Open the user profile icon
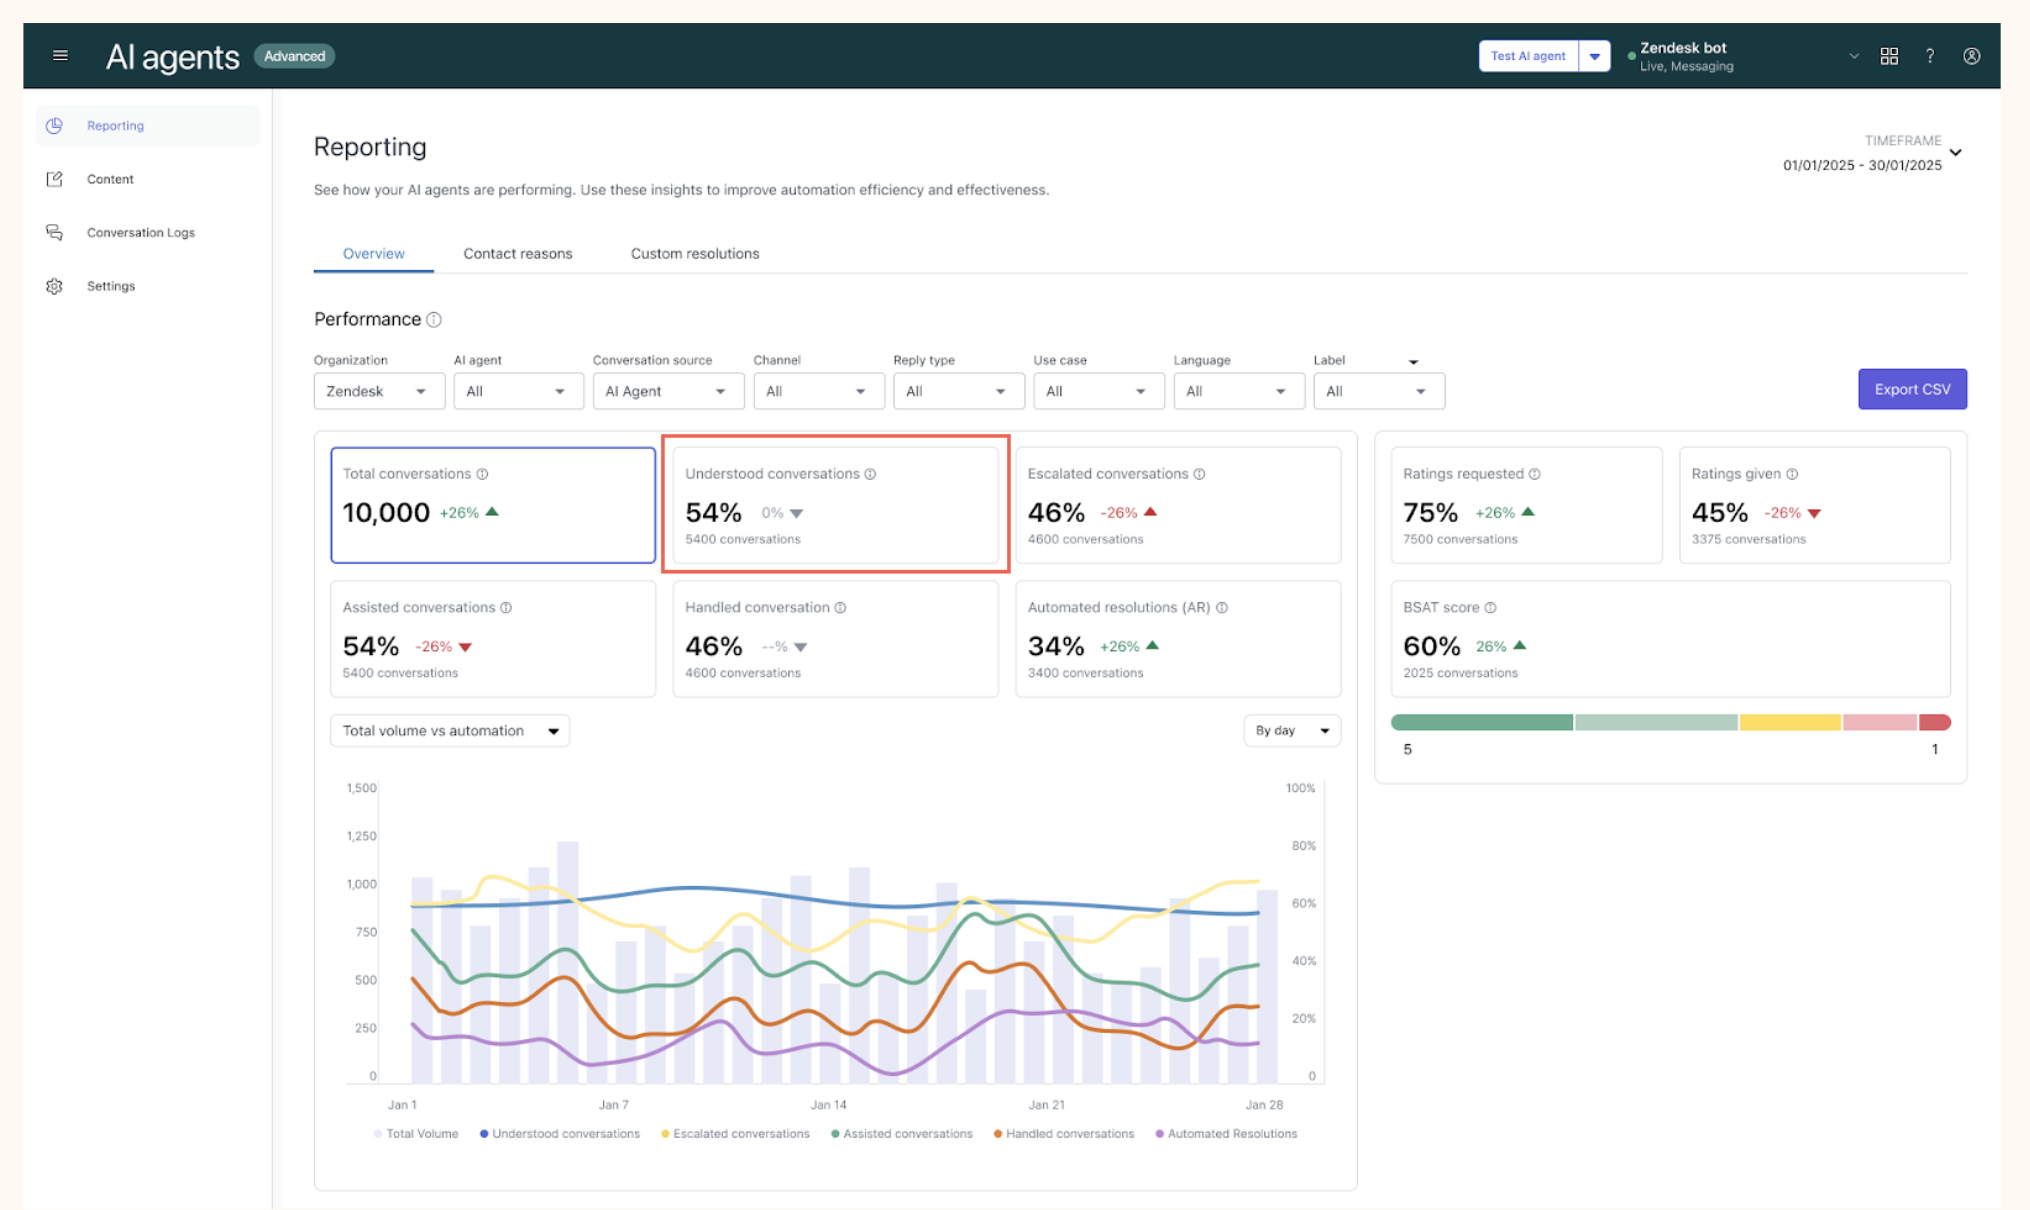The height and width of the screenshot is (1210, 2030). pyautogui.click(x=1971, y=56)
